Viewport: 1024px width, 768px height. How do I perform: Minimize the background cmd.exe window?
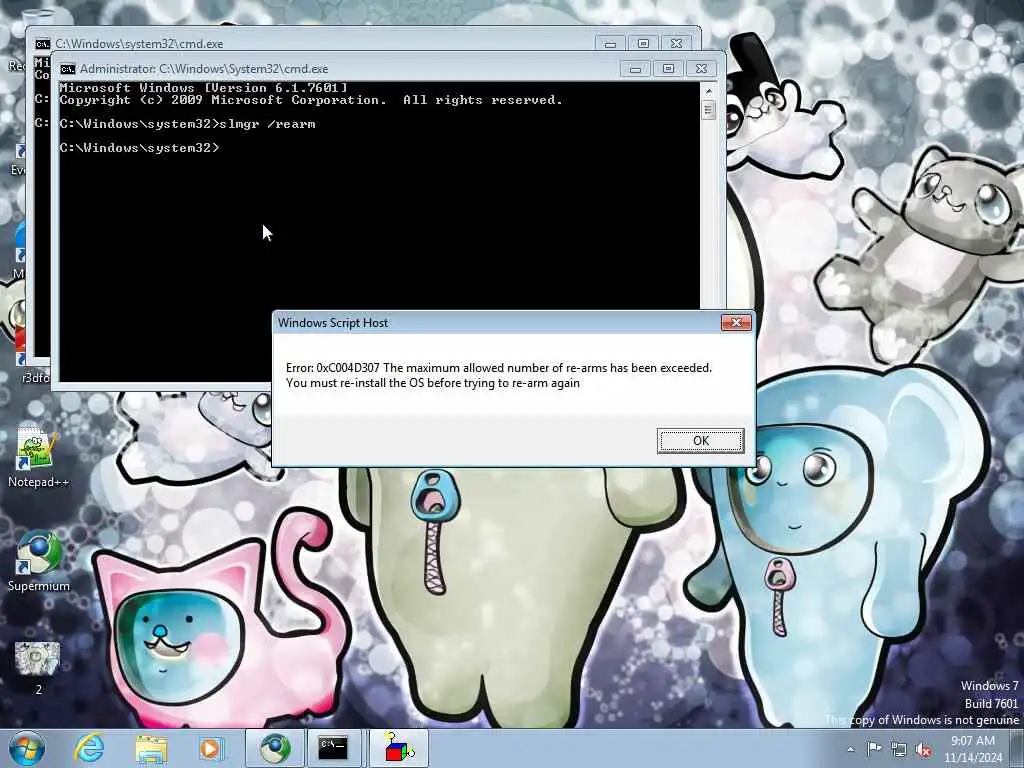(x=610, y=44)
